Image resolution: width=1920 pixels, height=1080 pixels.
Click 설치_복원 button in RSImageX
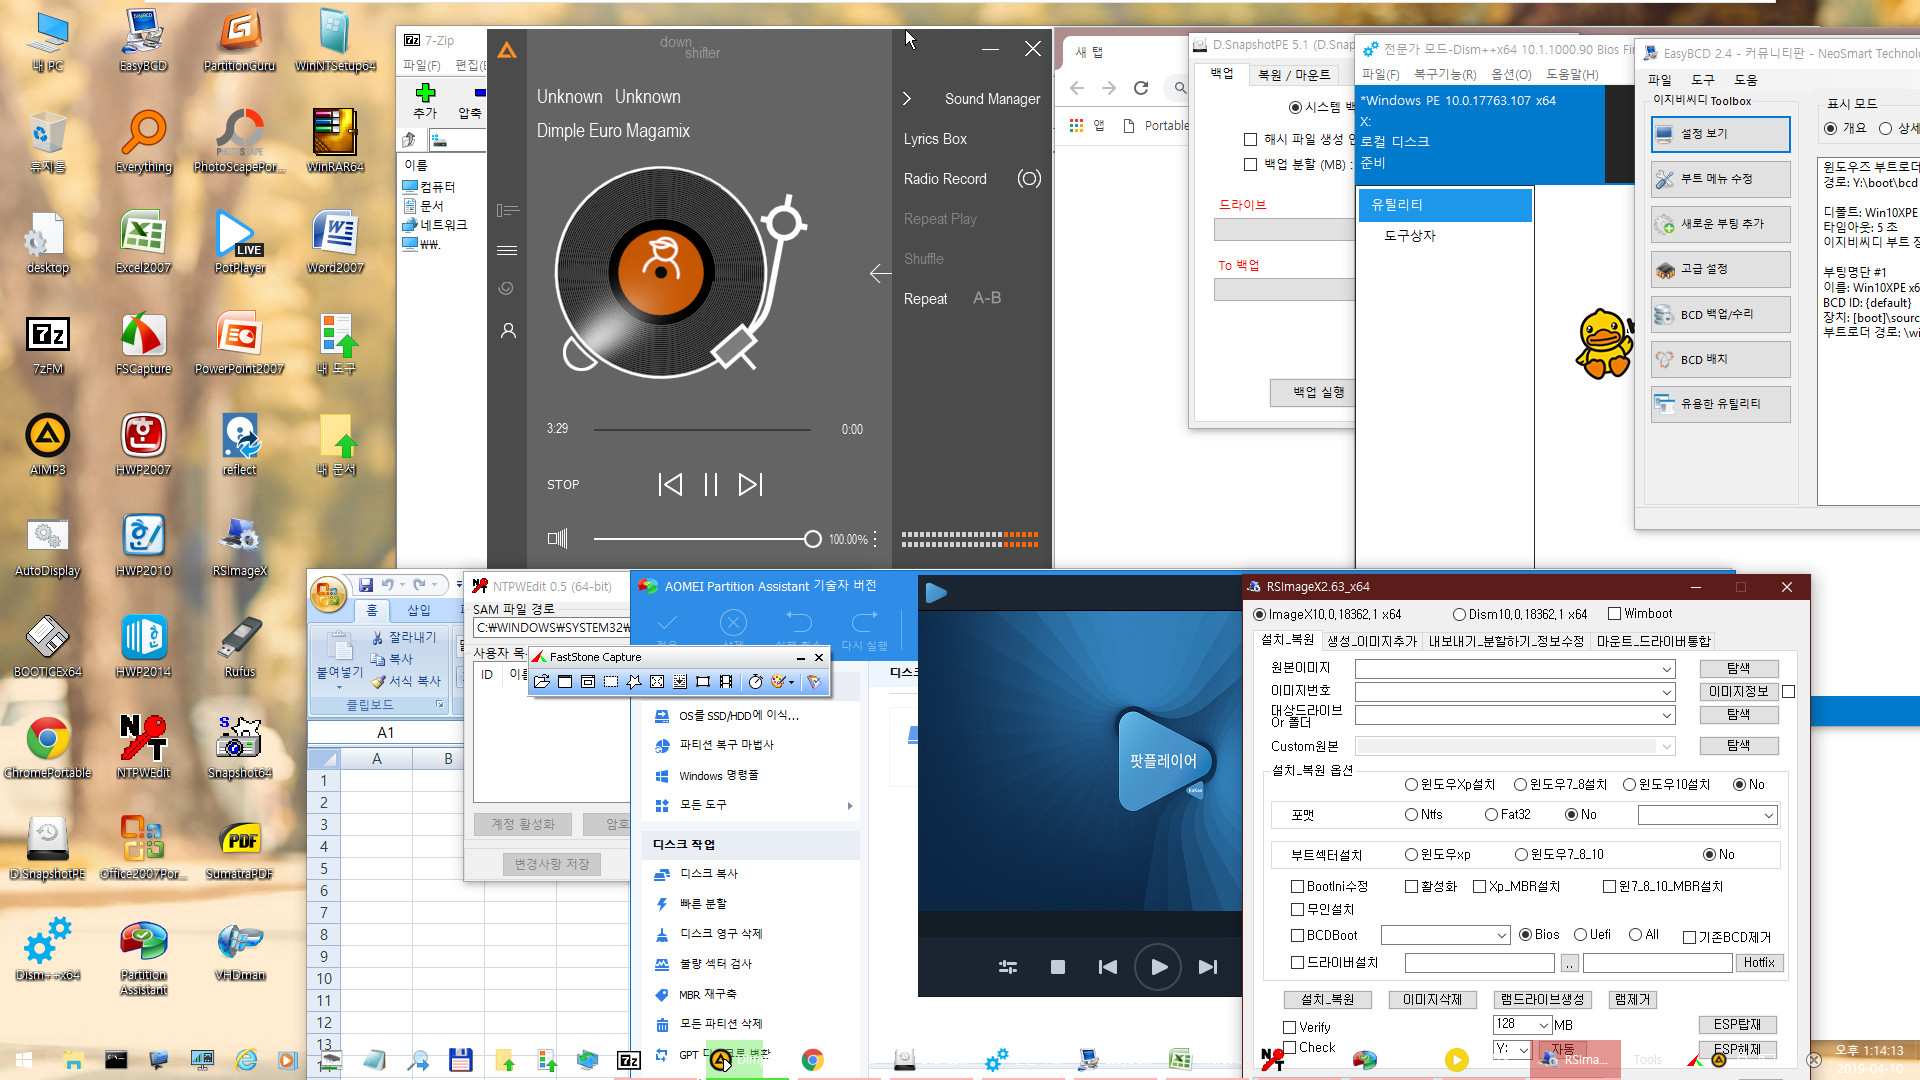[x=1327, y=1000]
